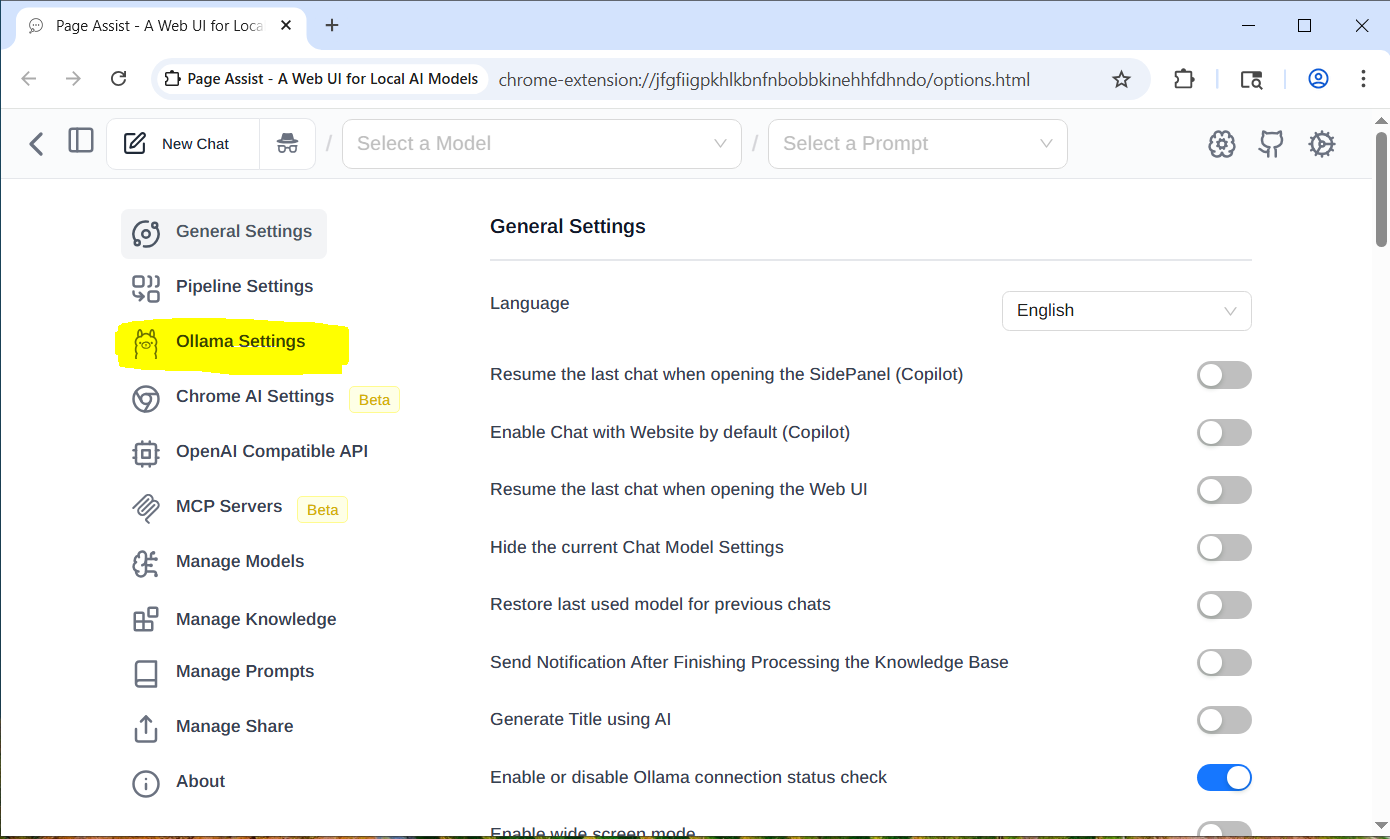Open Manage Models from the sidebar

coord(240,561)
